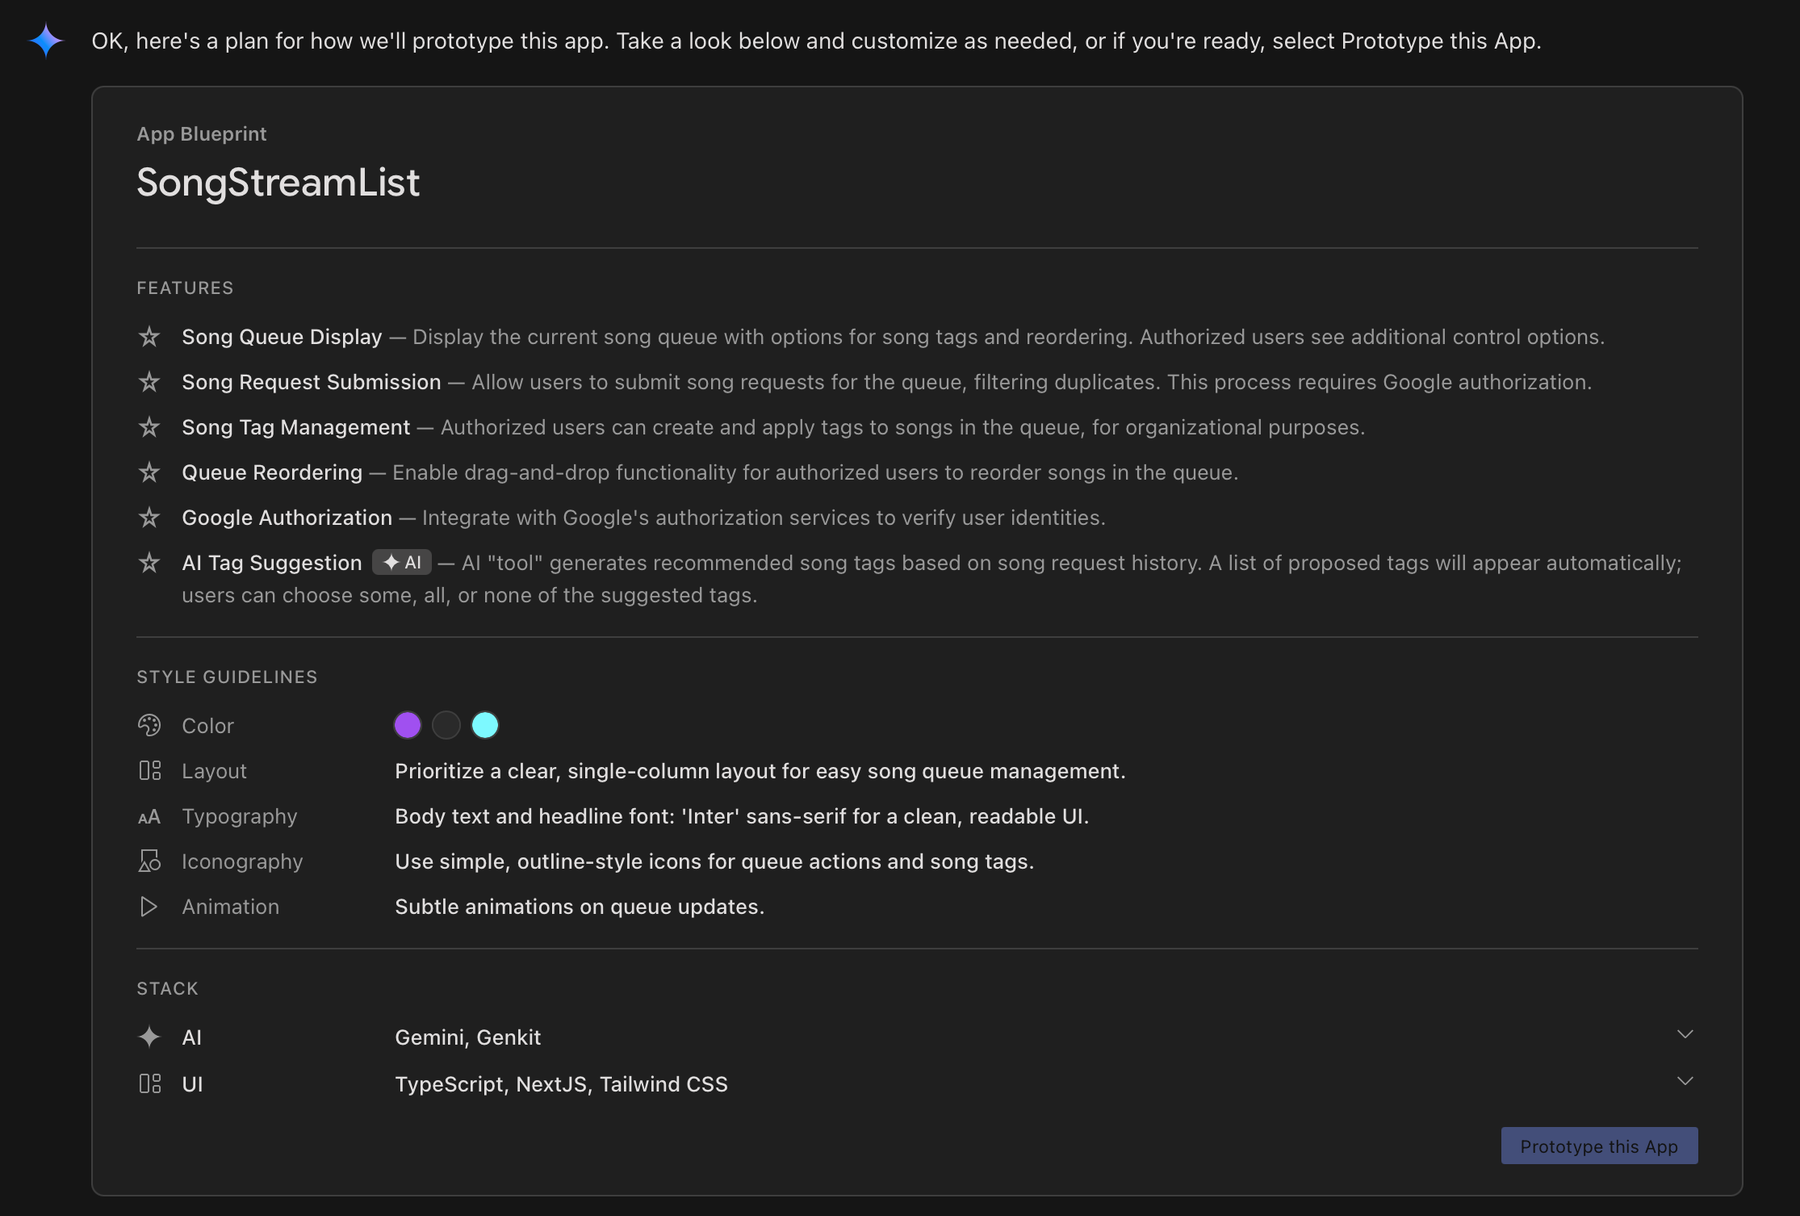This screenshot has height=1216, width=1800.
Task: Click the Animation play triangle icon
Action: coord(149,907)
